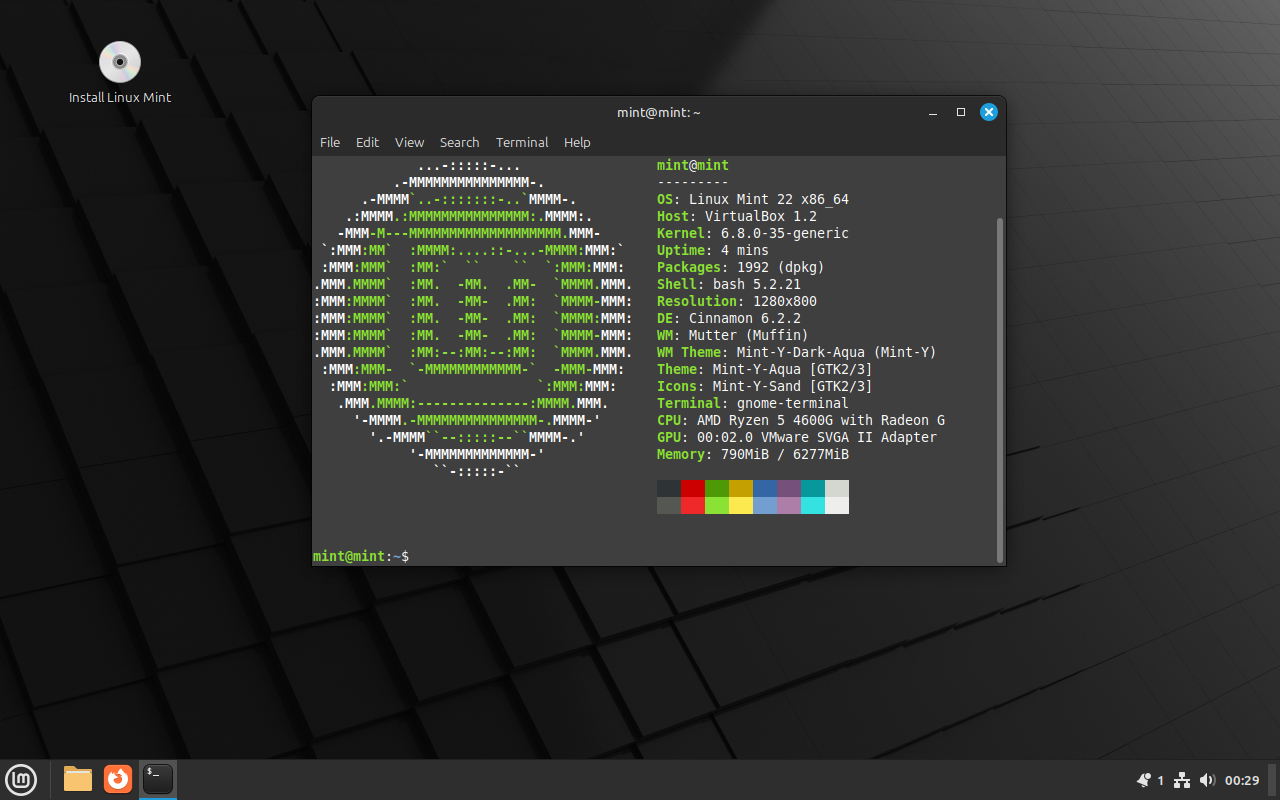Open the Linux Mint menu
Image resolution: width=1280 pixels, height=800 pixels.
21,779
